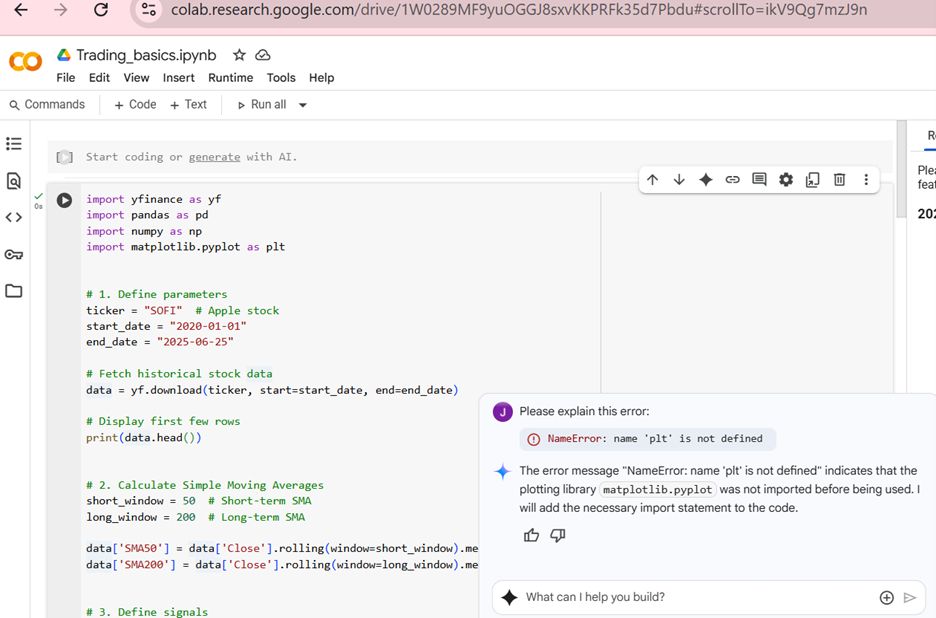The width and height of the screenshot is (936, 618).
Task: Click the Google Drive icon by title
Action: click(x=64, y=55)
